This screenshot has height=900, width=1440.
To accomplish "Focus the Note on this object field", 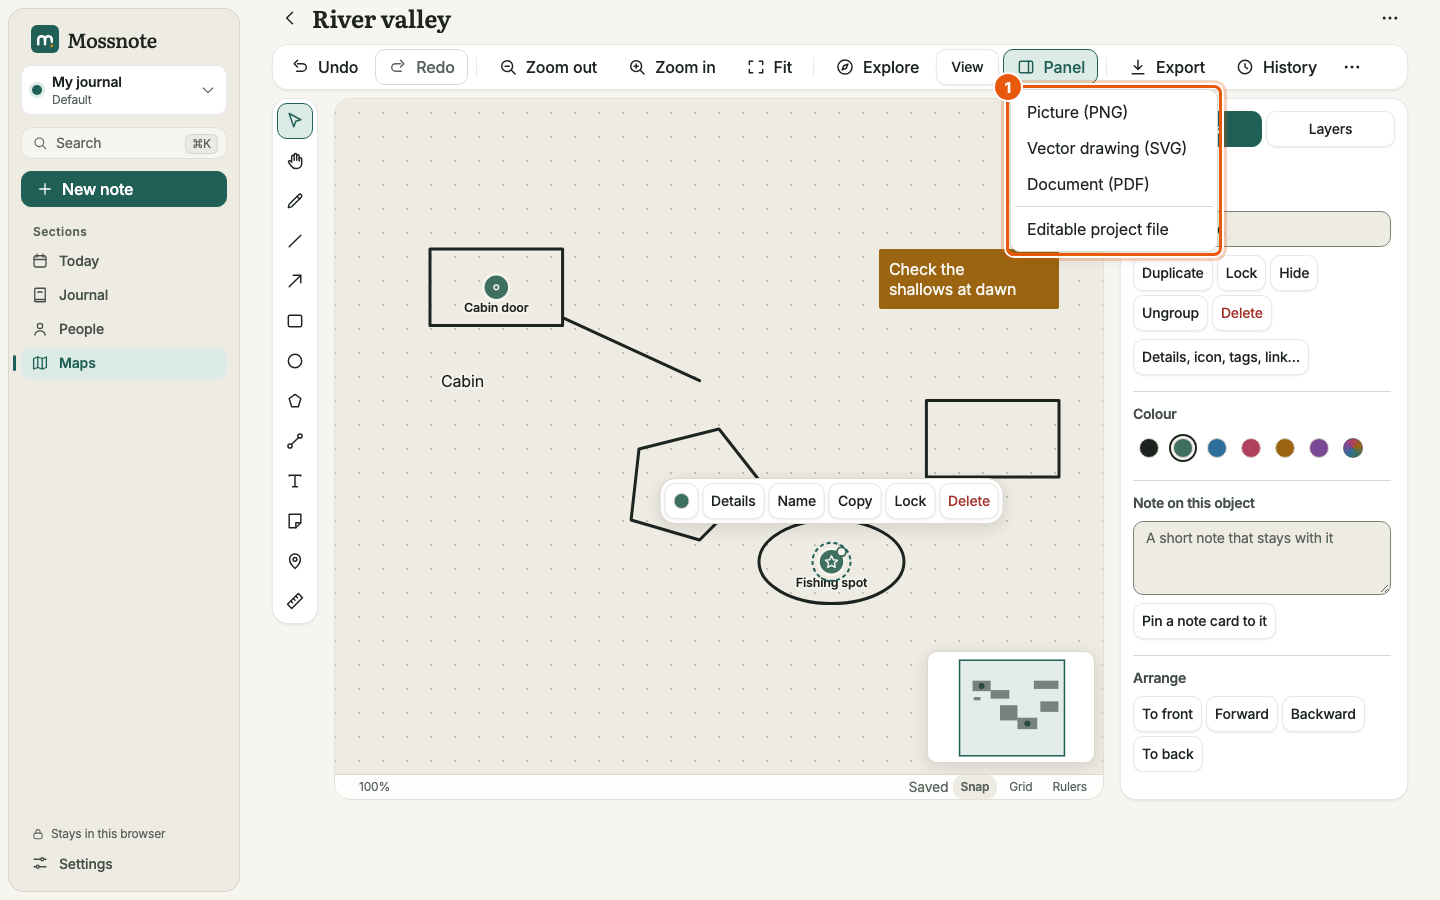I will coord(1262,557).
